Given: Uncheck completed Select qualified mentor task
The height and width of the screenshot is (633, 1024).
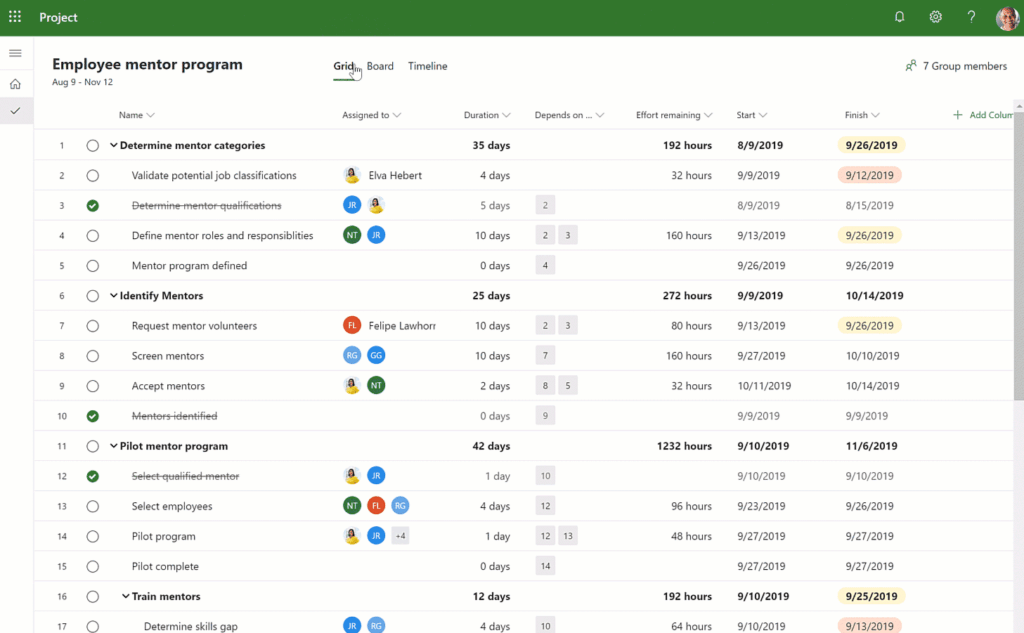Looking at the screenshot, I should [93, 476].
